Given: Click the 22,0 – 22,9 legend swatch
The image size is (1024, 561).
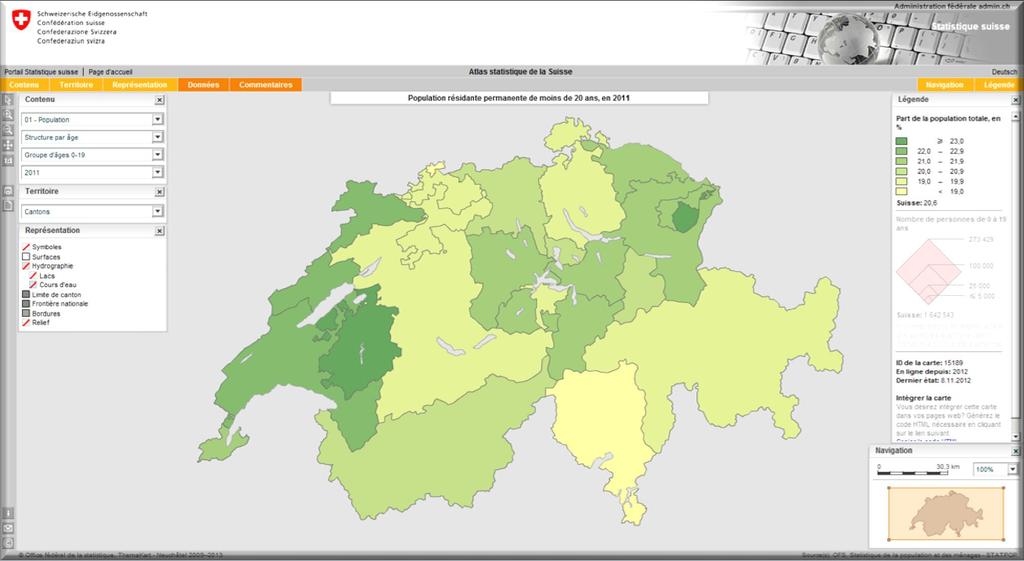Looking at the screenshot, I should [x=901, y=151].
